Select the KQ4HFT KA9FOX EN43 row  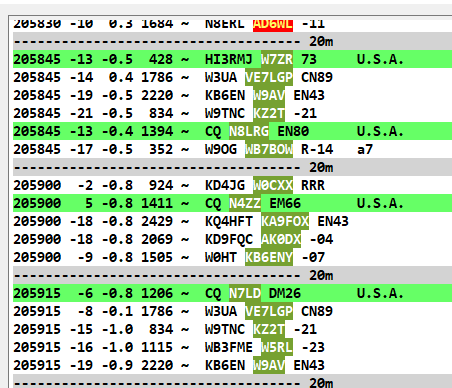tap(232, 221)
